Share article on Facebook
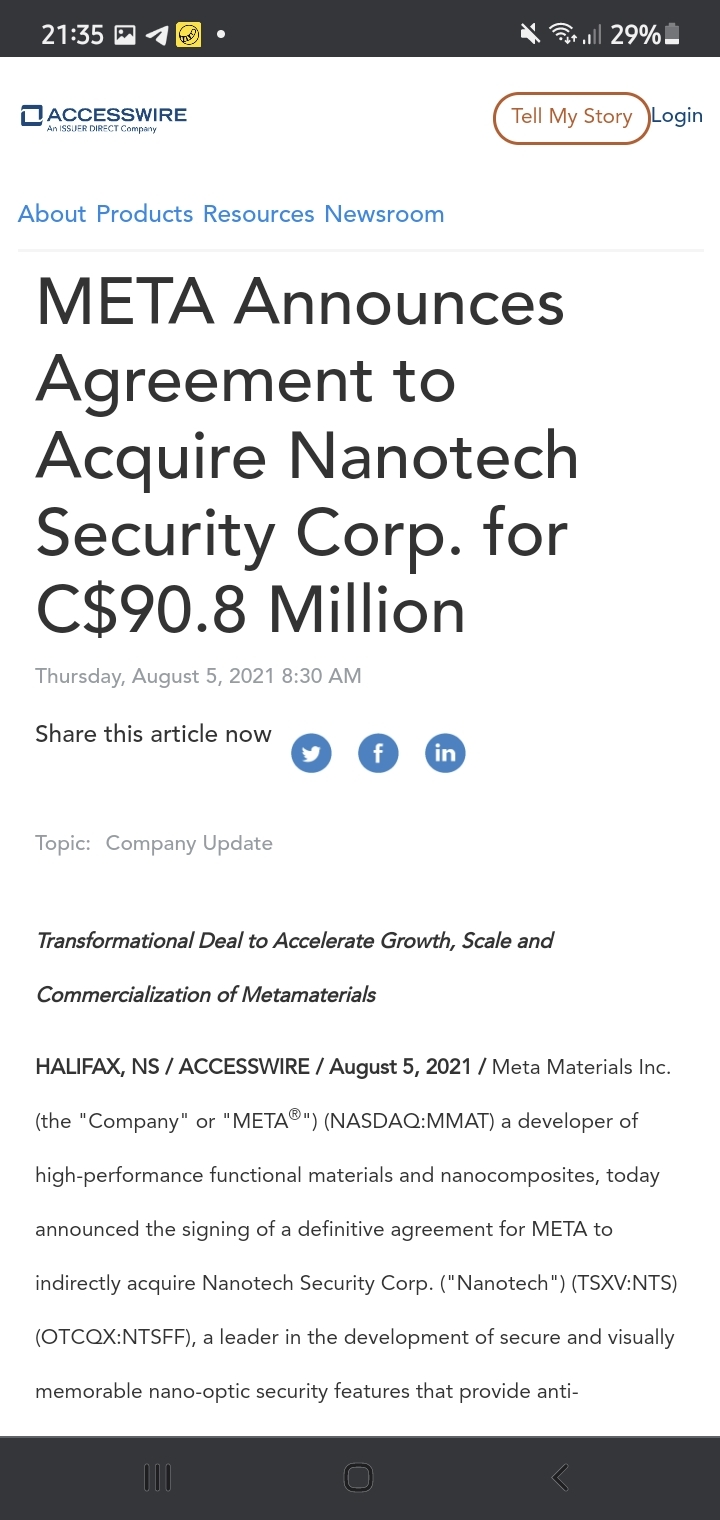The width and height of the screenshot is (720, 1520). (378, 753)
